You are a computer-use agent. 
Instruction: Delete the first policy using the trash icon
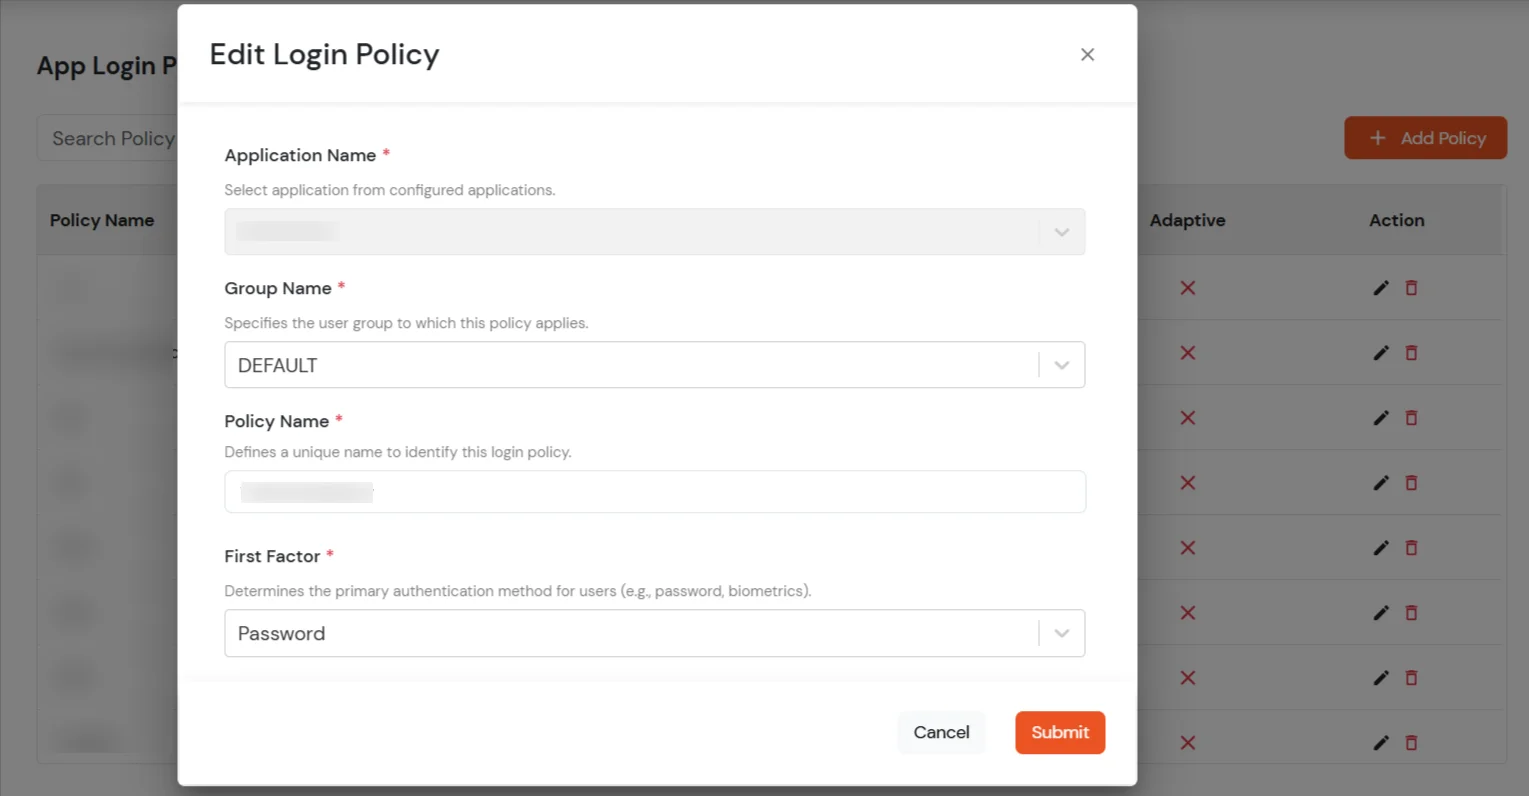[x=1411, y=288]
